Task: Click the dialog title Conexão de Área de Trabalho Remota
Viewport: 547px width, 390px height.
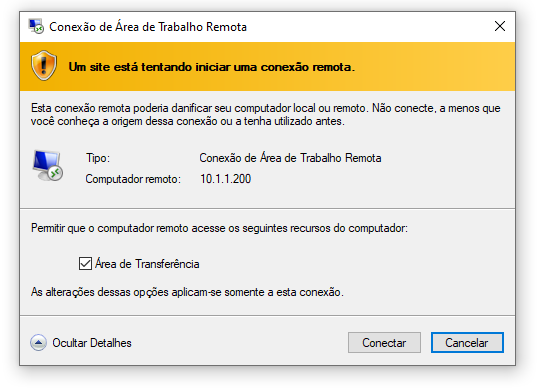Action: tap(148, 27)
